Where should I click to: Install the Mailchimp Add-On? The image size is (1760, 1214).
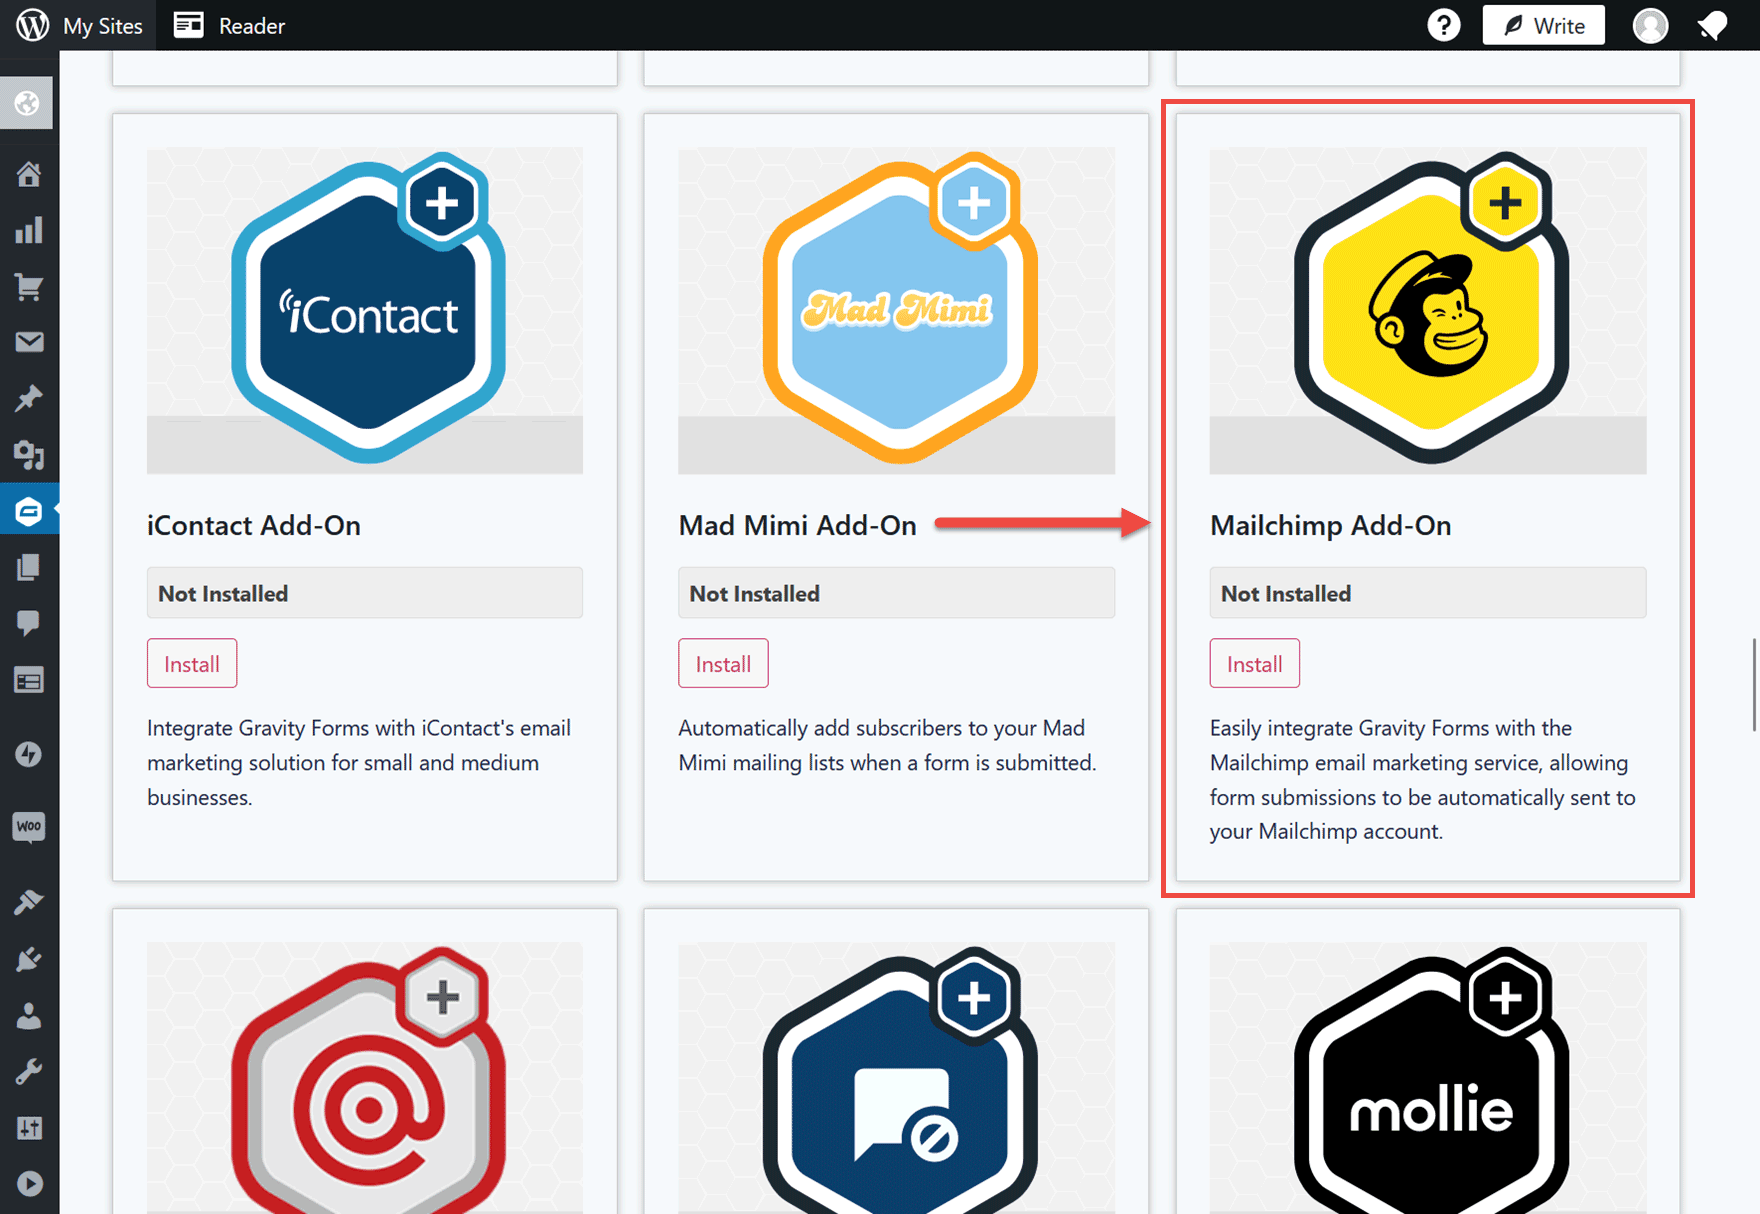pos(1254,663)
